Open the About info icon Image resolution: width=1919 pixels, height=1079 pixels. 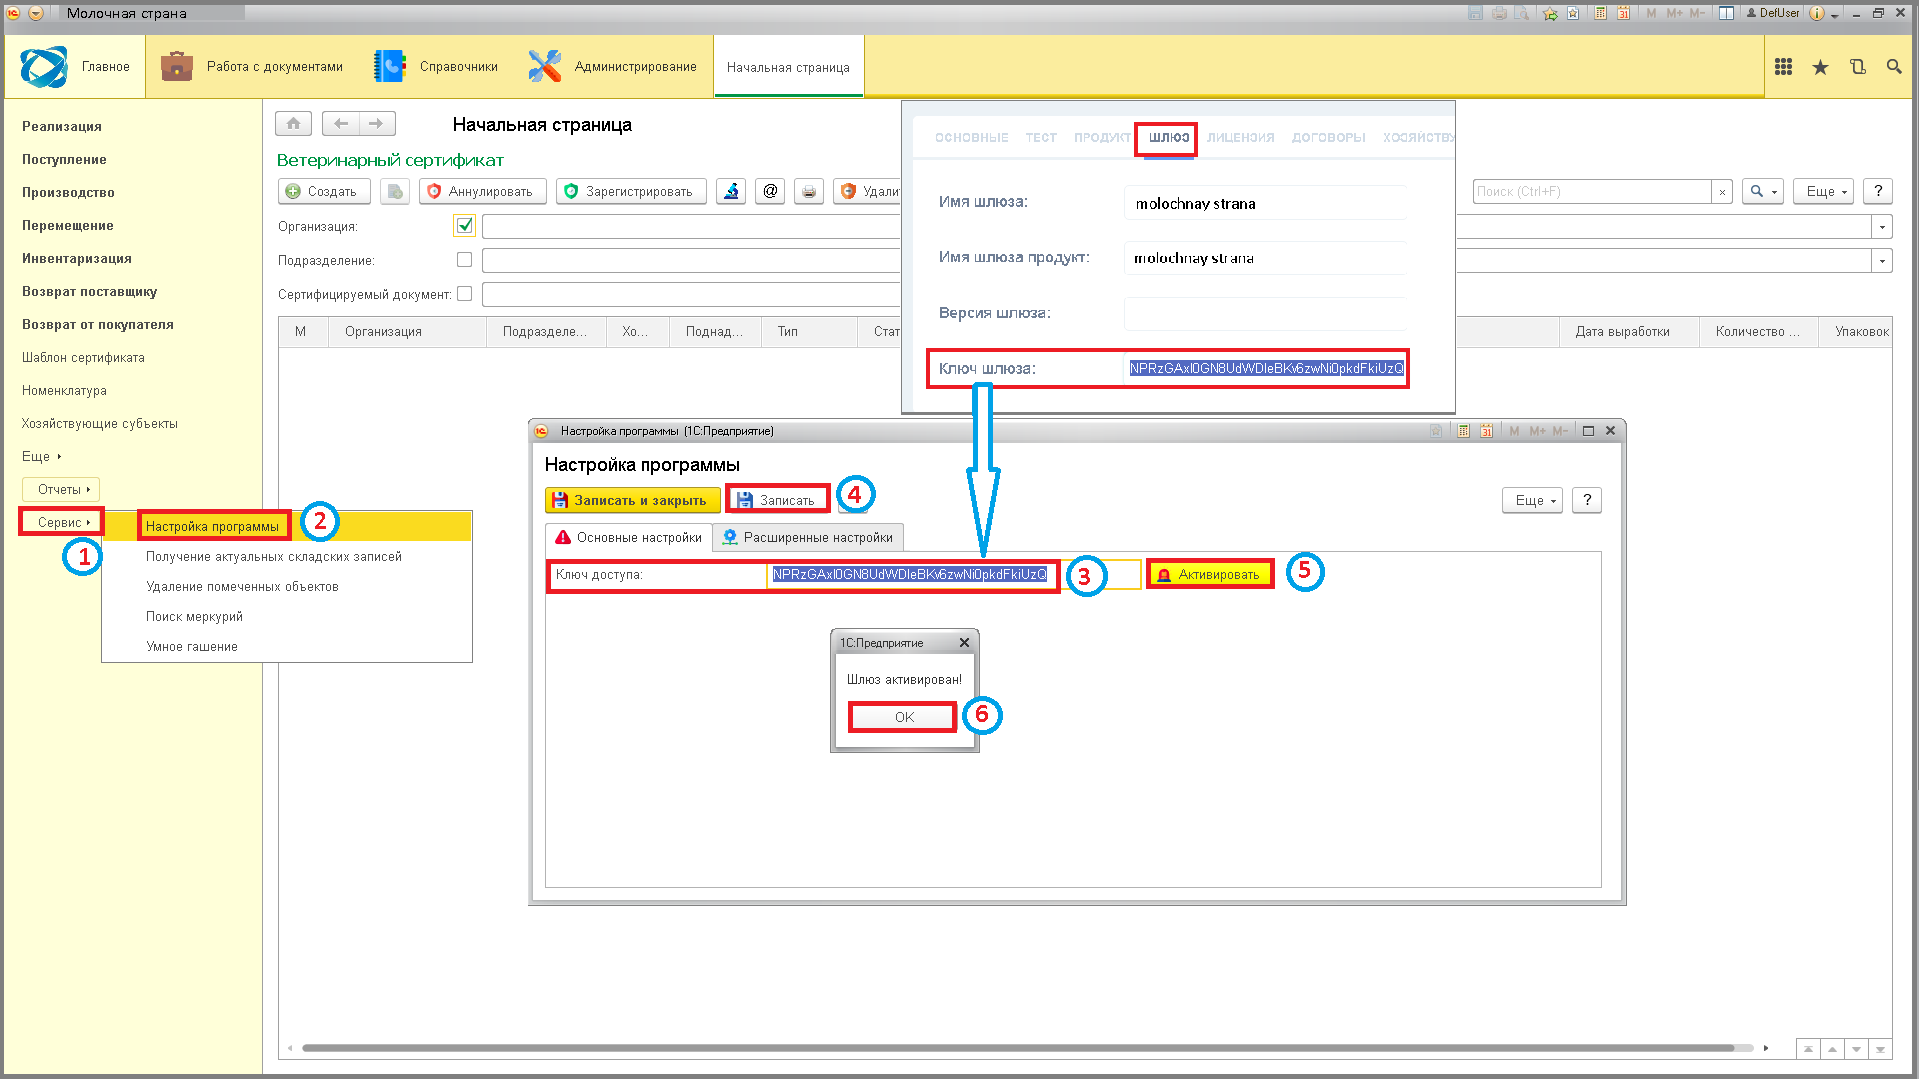point(1817,13)
